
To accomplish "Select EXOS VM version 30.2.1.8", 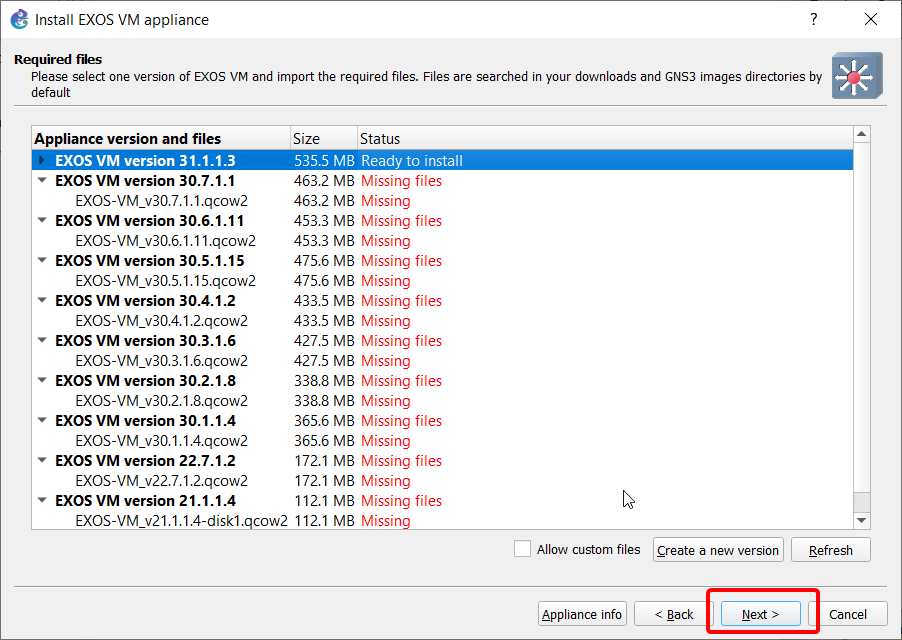I will click(145, 381).
